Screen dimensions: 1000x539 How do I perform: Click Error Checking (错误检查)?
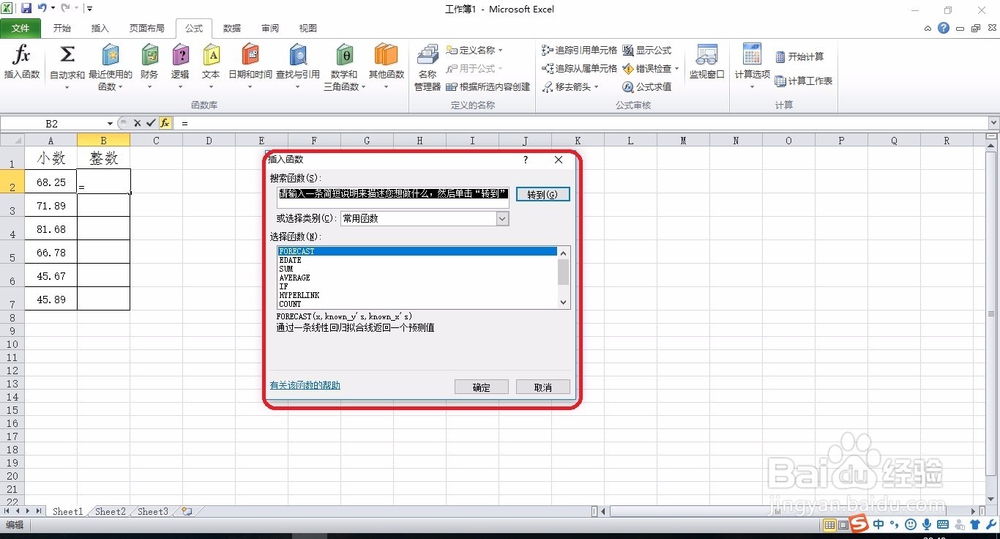647,68
